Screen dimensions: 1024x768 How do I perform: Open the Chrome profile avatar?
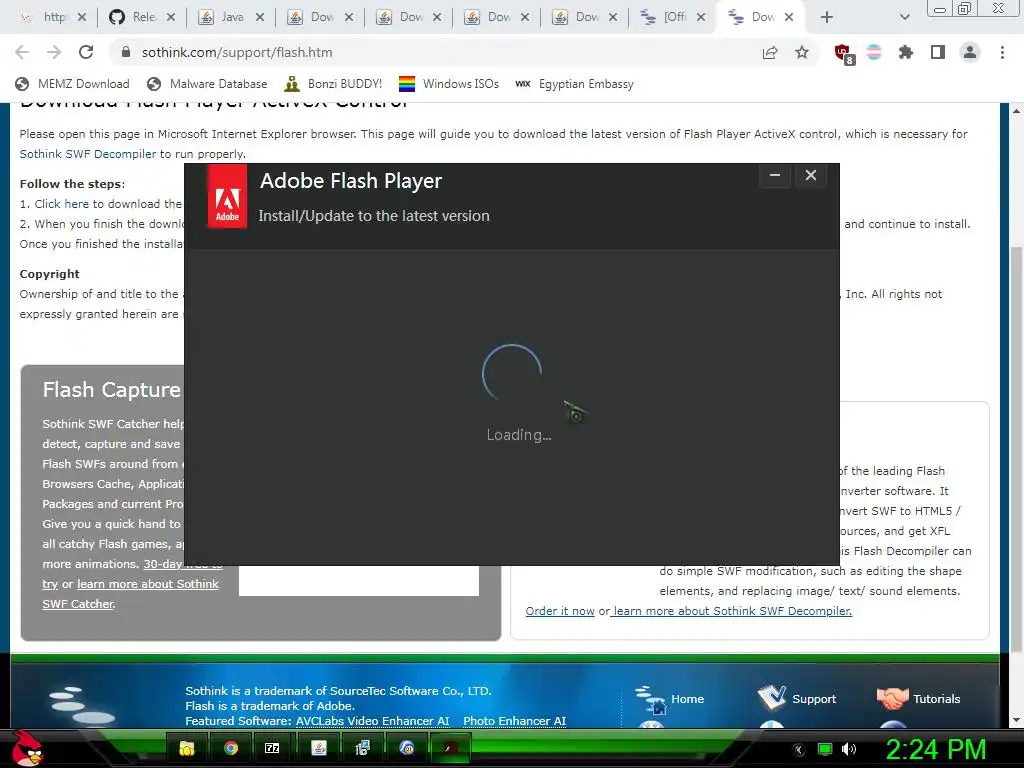[x=970, y=52]
